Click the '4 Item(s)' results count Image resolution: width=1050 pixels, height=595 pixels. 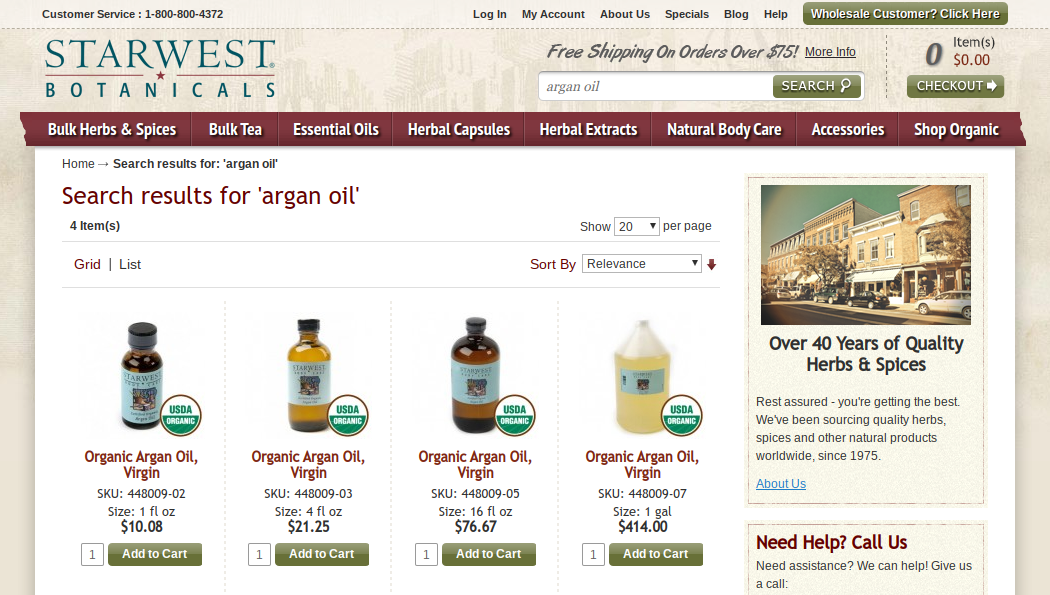click(95, 226)
